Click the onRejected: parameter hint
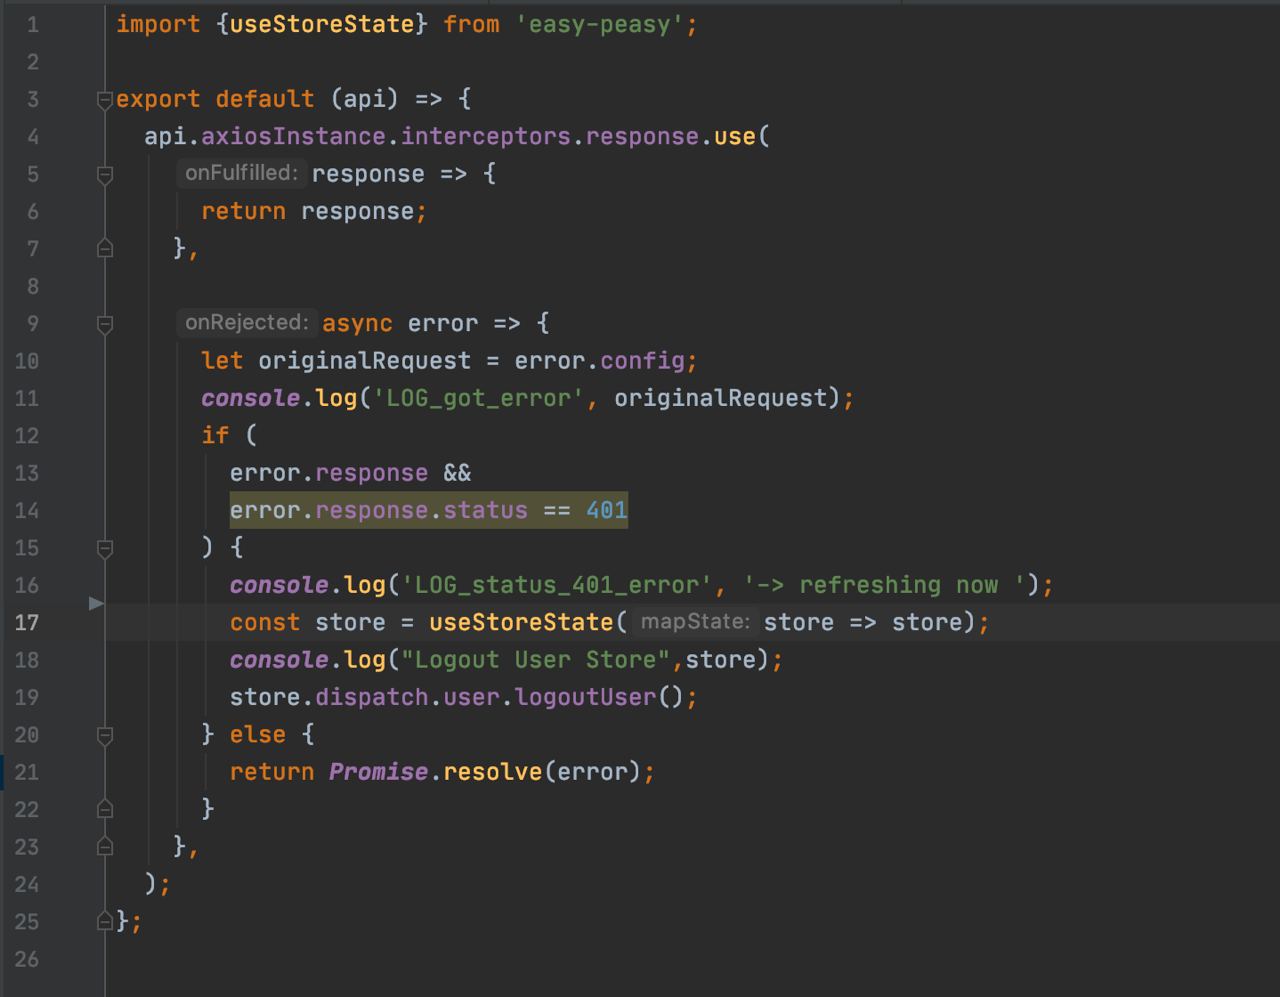This screenshot has width=1280, height=997. [x=247, y=322]
